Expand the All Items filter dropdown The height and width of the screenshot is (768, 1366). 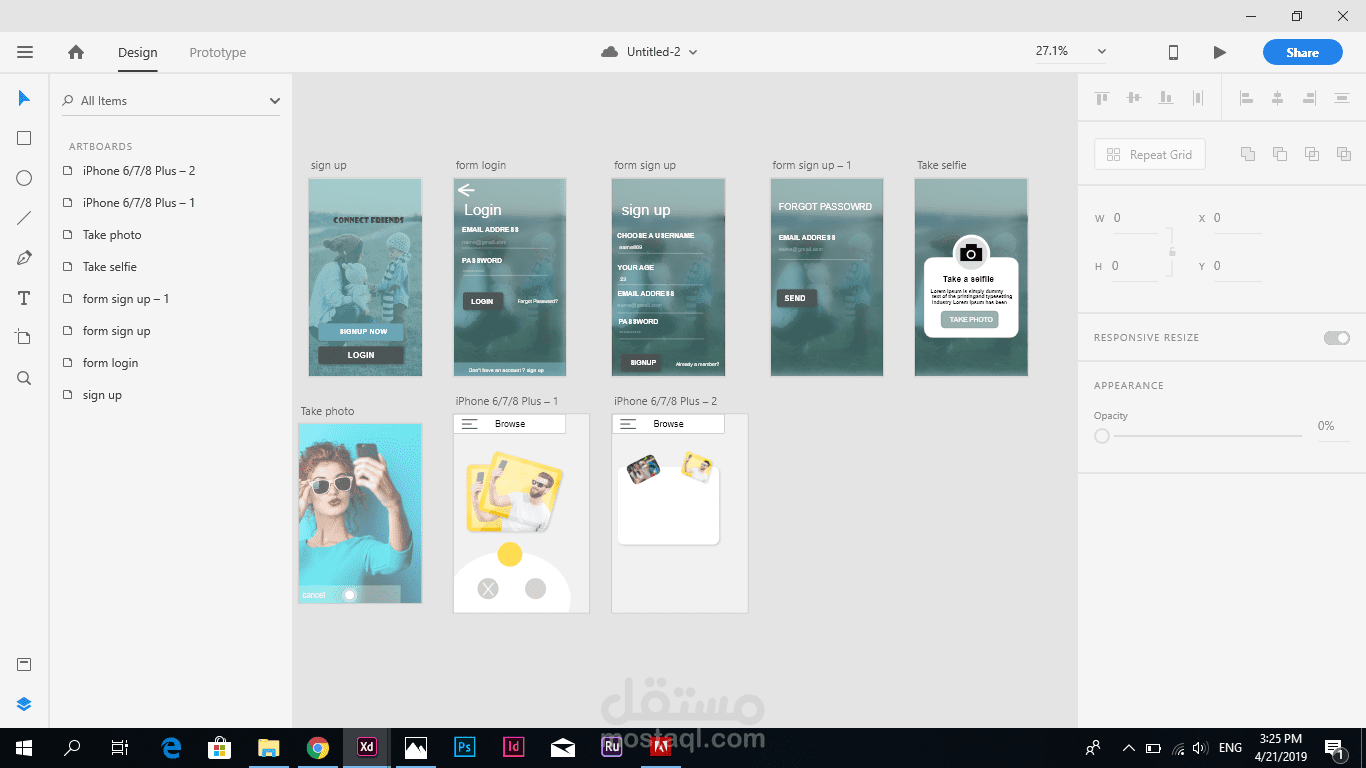tap(275, 101)
